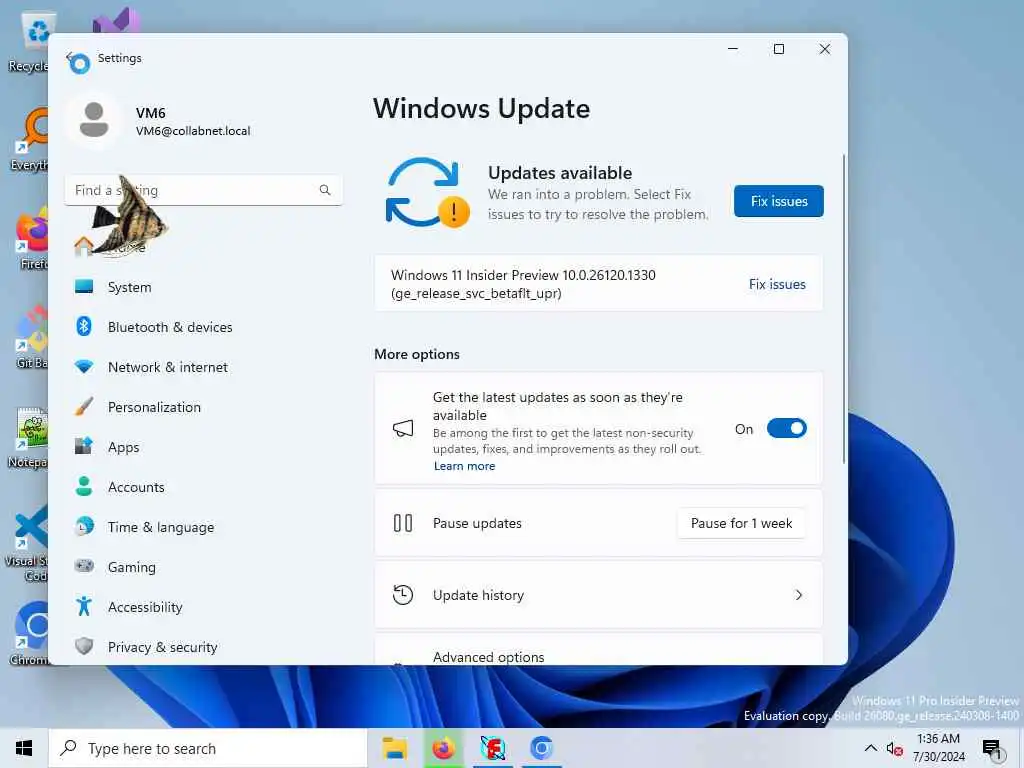The image size is (1024, 768).
Task: Expand Update history chevron arrow
Action: pos(799,595)
